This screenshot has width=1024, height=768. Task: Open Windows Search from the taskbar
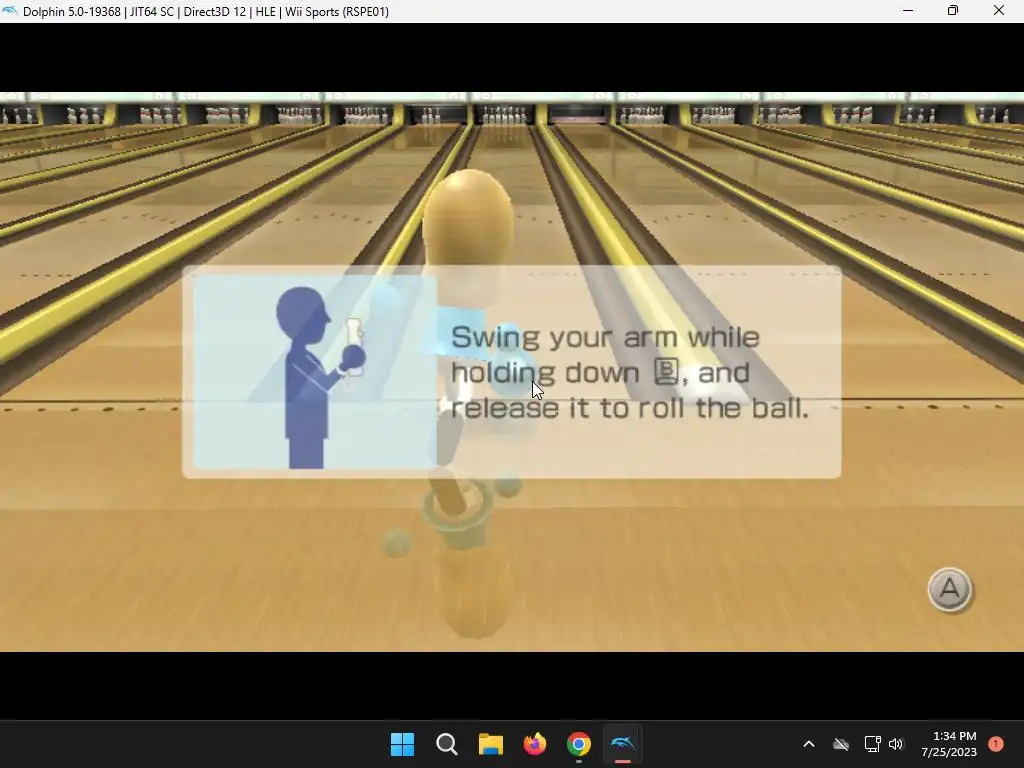[x=447, y=744]
